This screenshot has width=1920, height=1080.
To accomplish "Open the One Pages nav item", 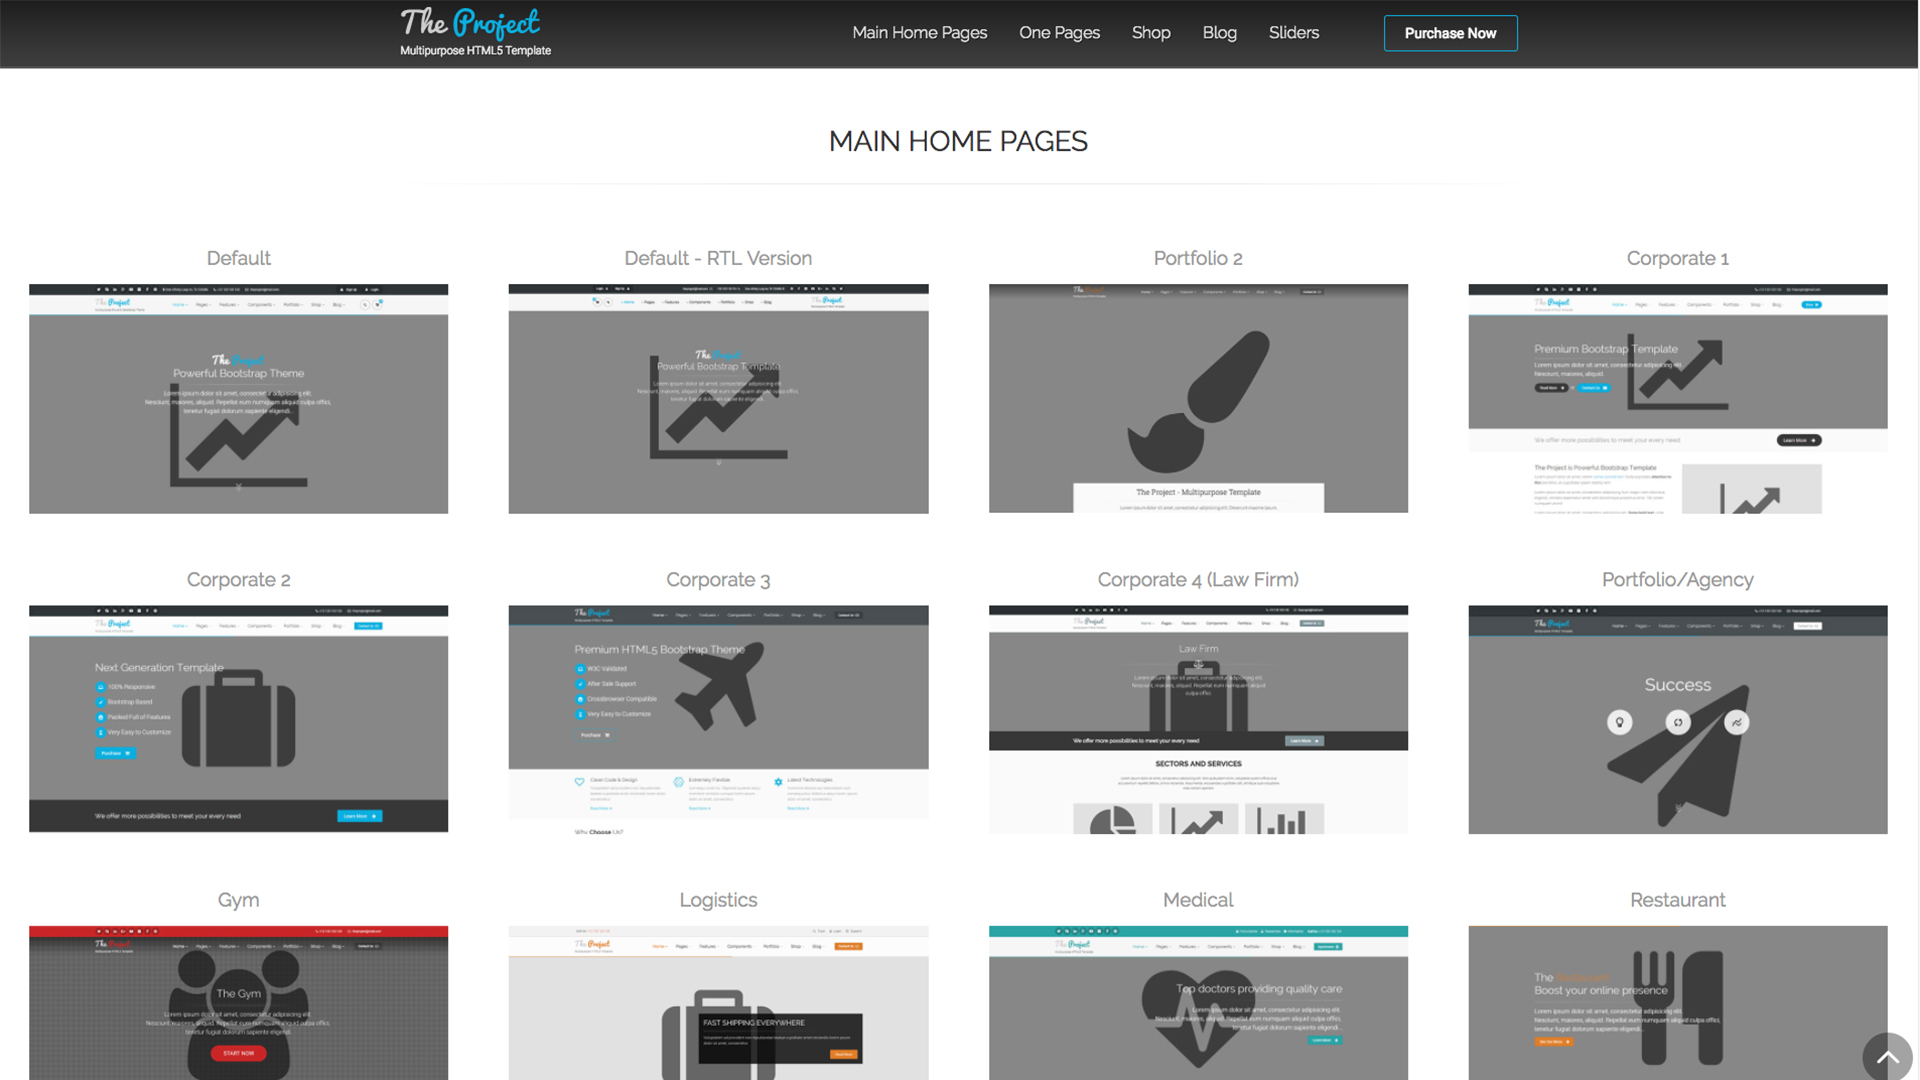I will tap(1059, 33).
